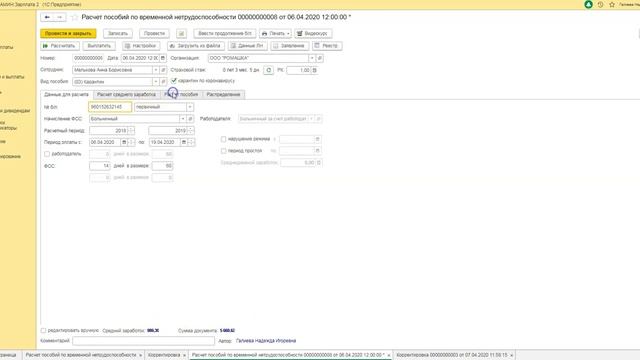Screen dimensions: 640x360
Task: Switch to Расчет пособия tab
Action: [x=181, y=95]
